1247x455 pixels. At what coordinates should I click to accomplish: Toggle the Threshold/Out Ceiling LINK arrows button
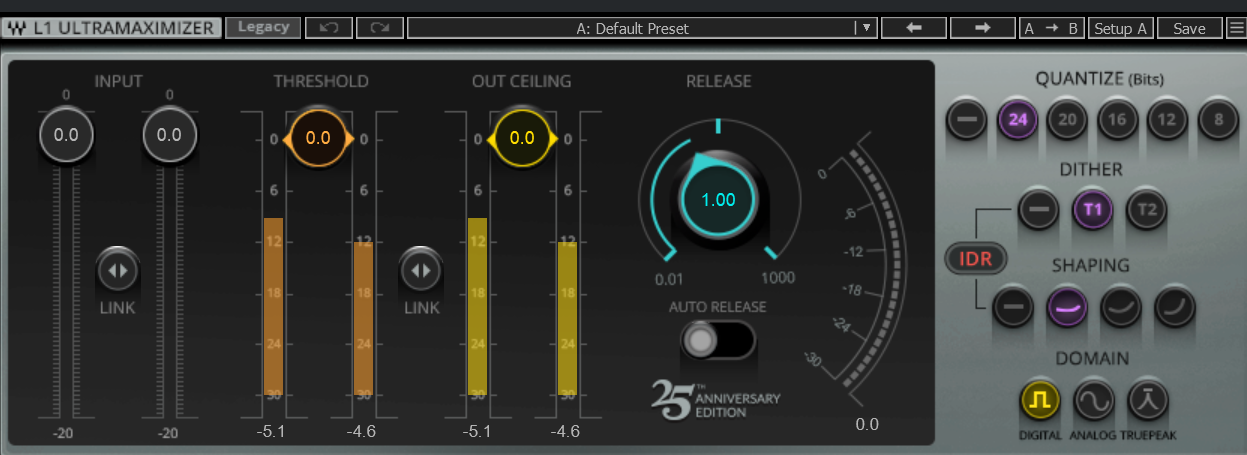point(421,270)
